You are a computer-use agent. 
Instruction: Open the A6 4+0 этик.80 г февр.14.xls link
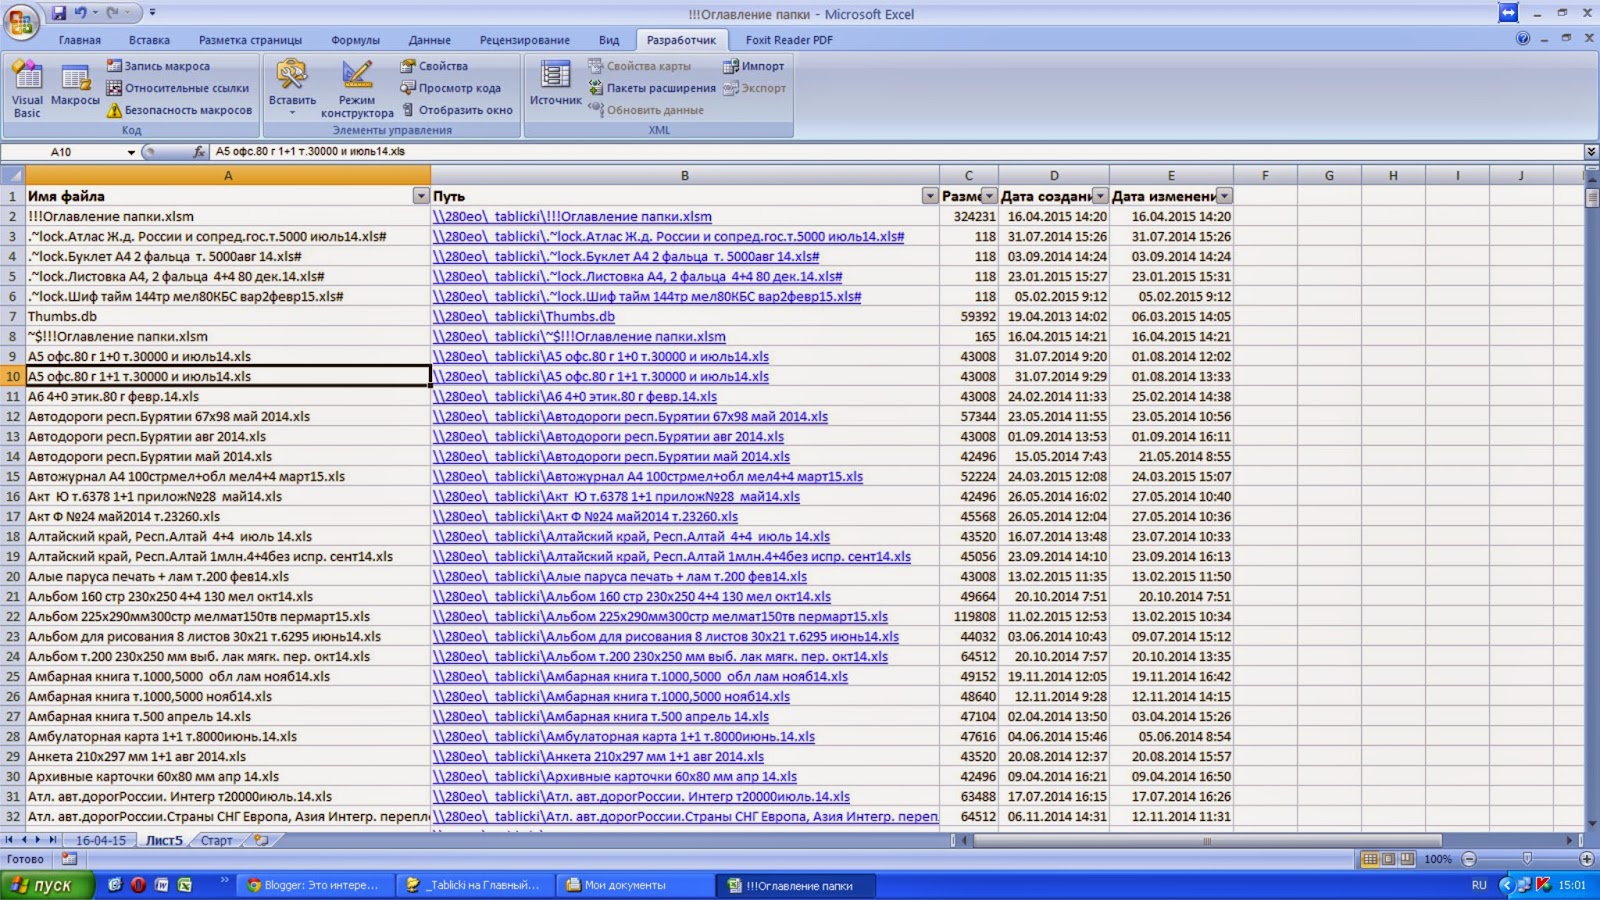[575, 396]
